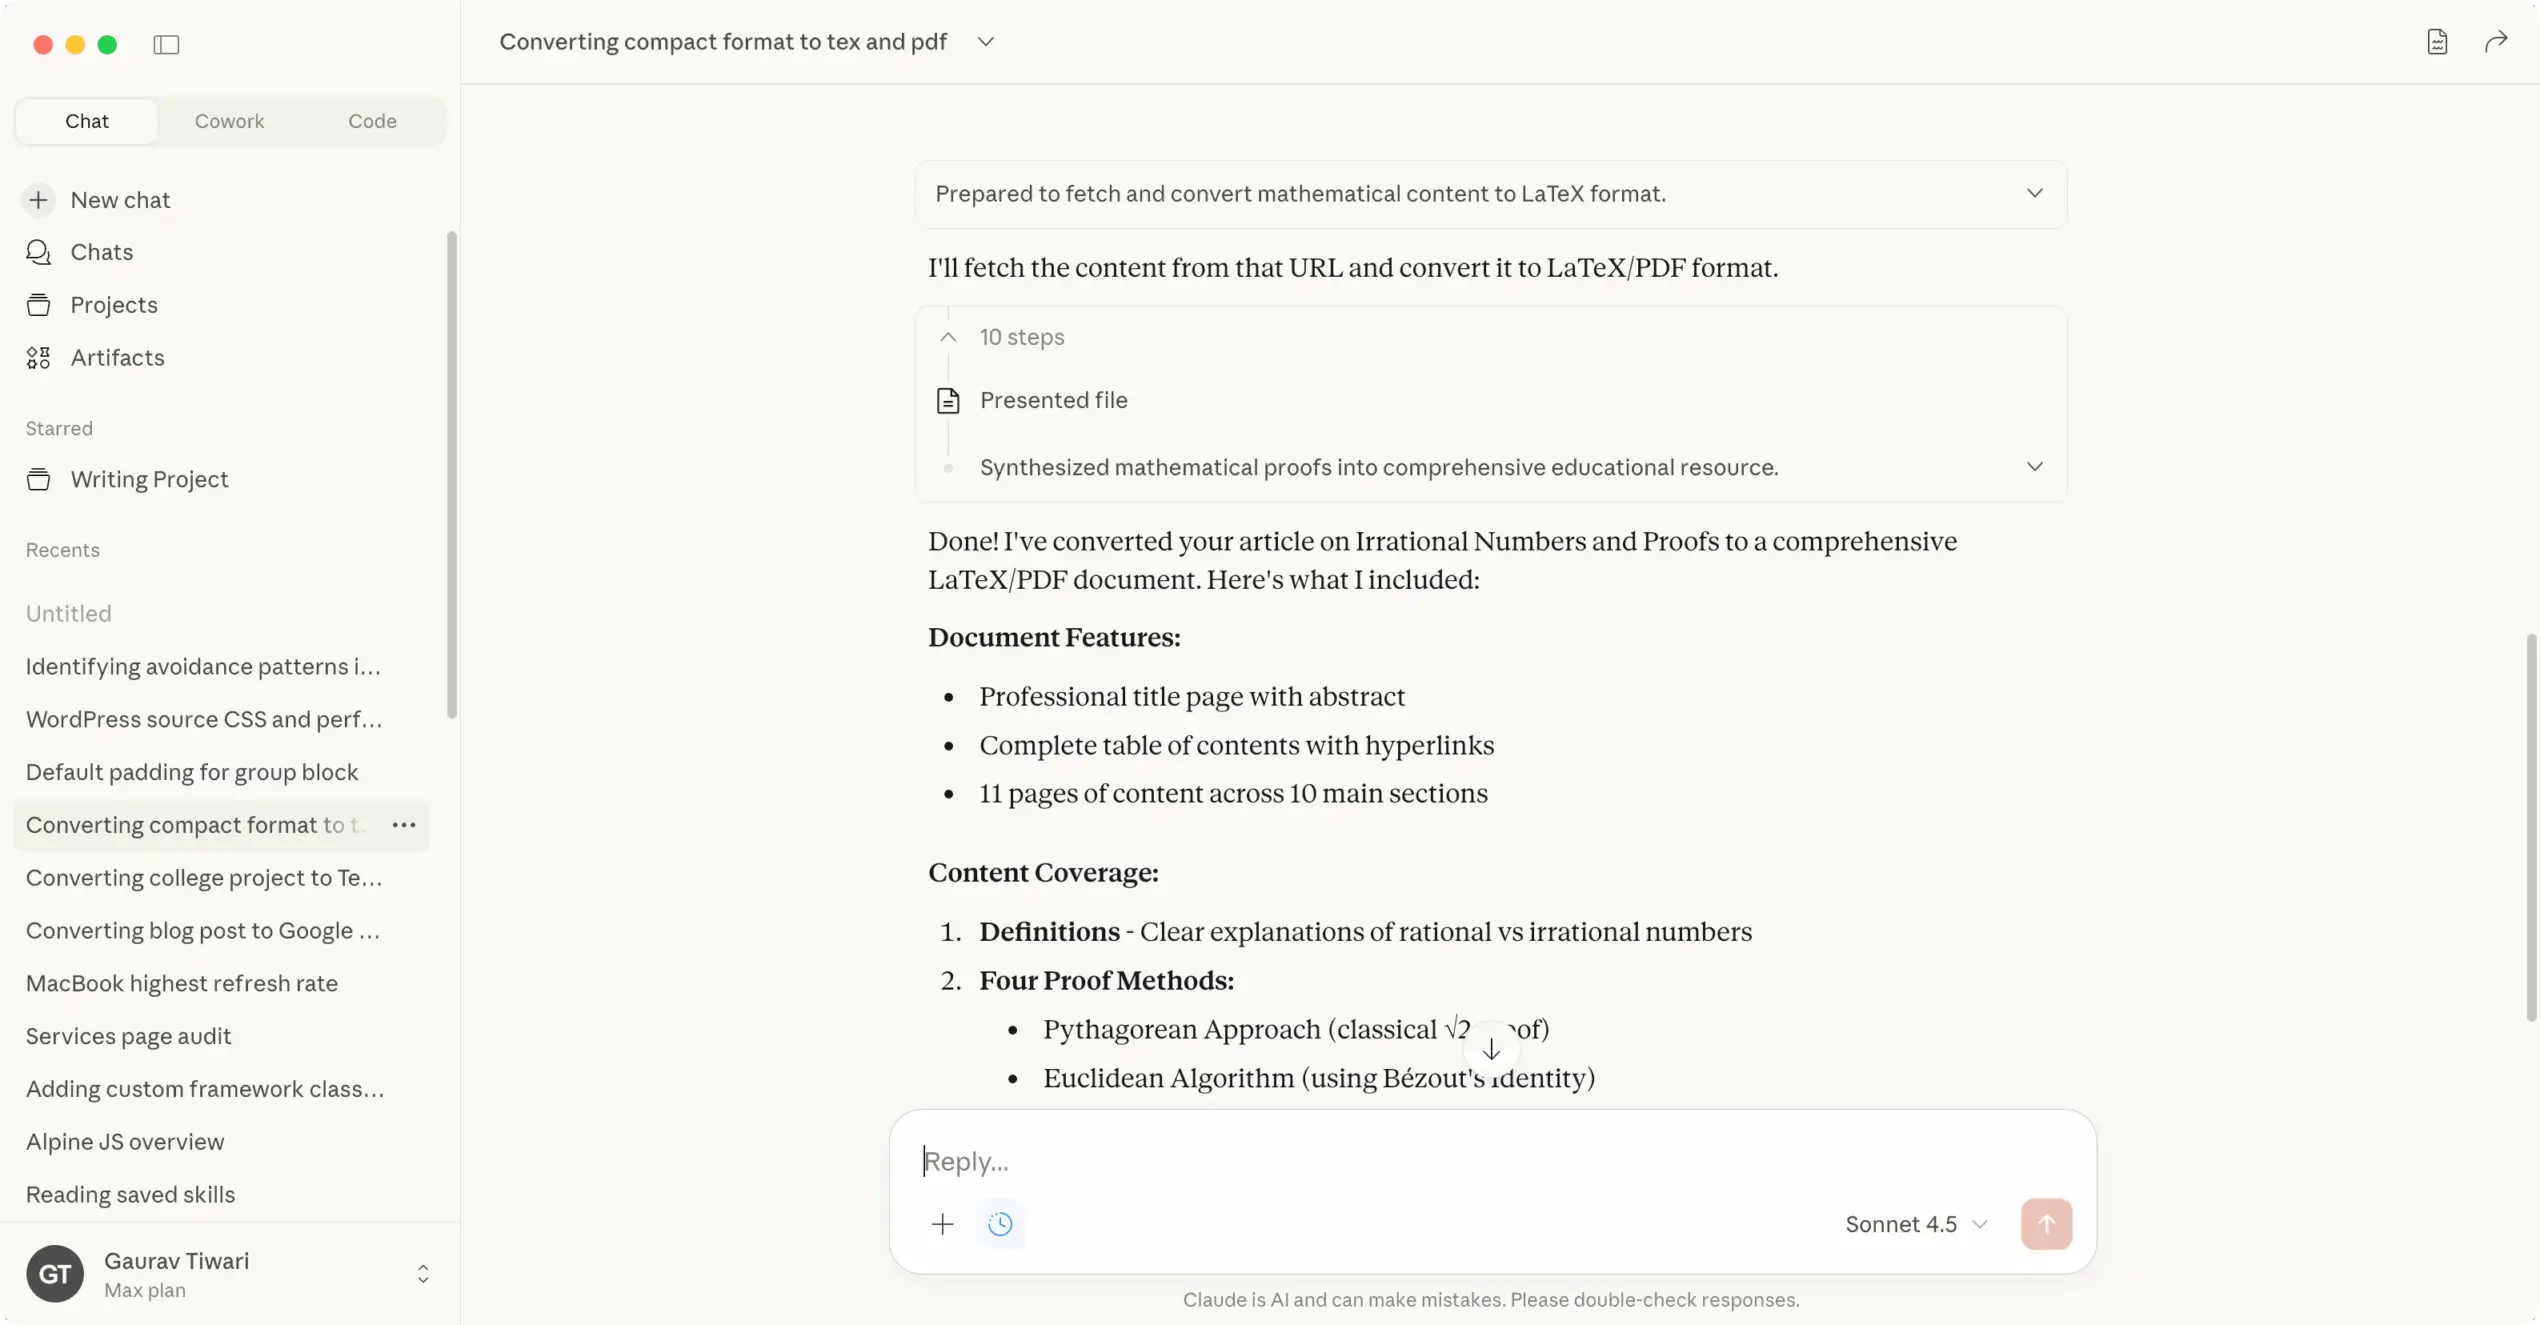Switch to the Code tab
The width and height of the screenshot is (2540, 1325).
(371, 121)
